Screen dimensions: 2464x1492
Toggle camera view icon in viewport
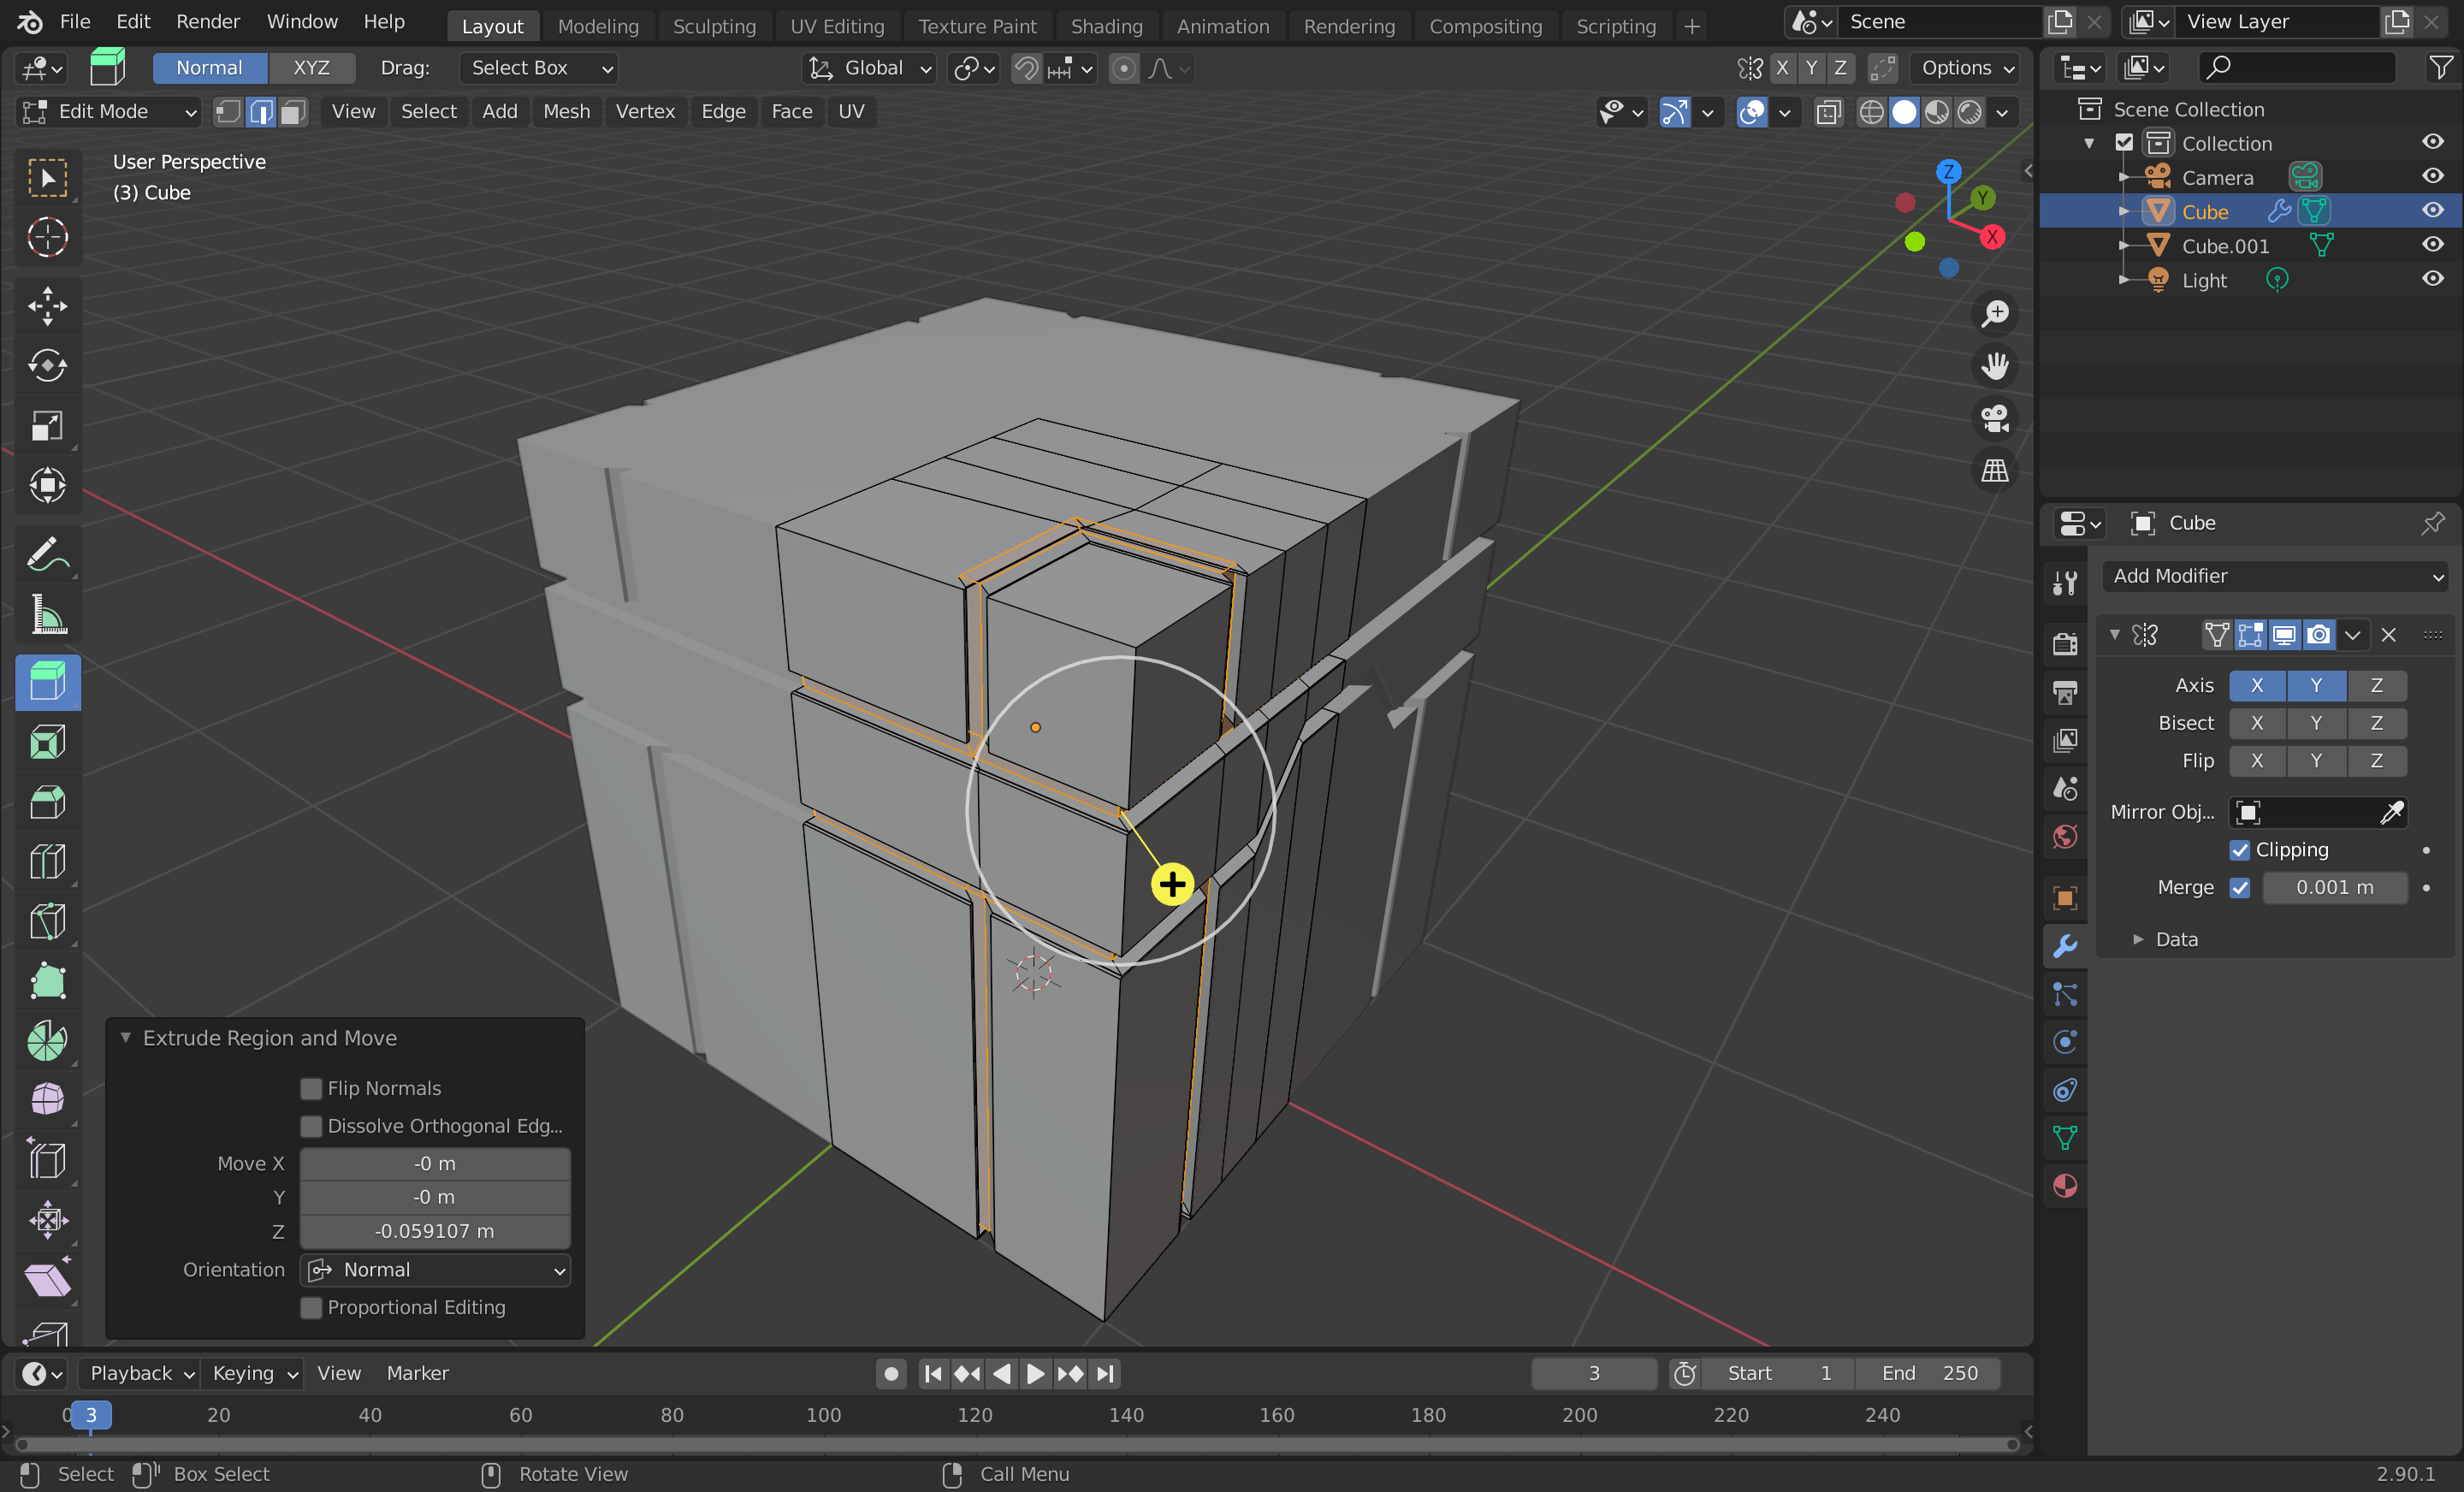pyautogui.click(x=1994, y=418)
